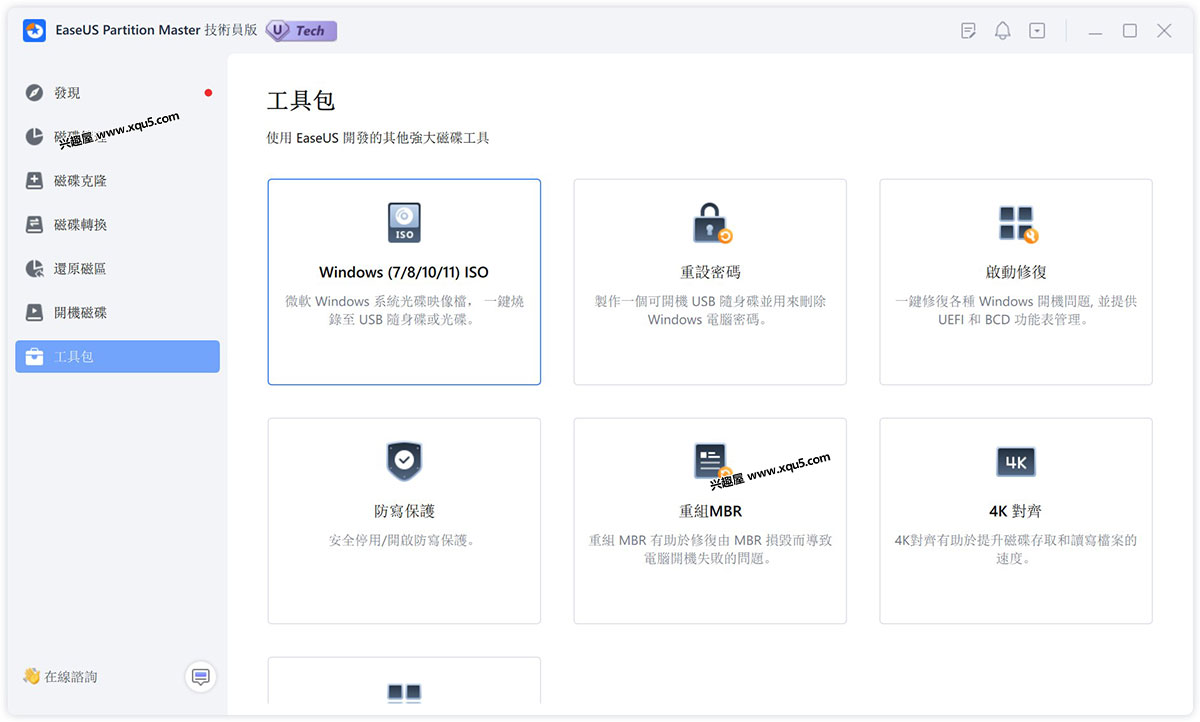Click the reset password padlock icon
The height and width of the screenshot is (722, 1200).
[x=710, y=223]
